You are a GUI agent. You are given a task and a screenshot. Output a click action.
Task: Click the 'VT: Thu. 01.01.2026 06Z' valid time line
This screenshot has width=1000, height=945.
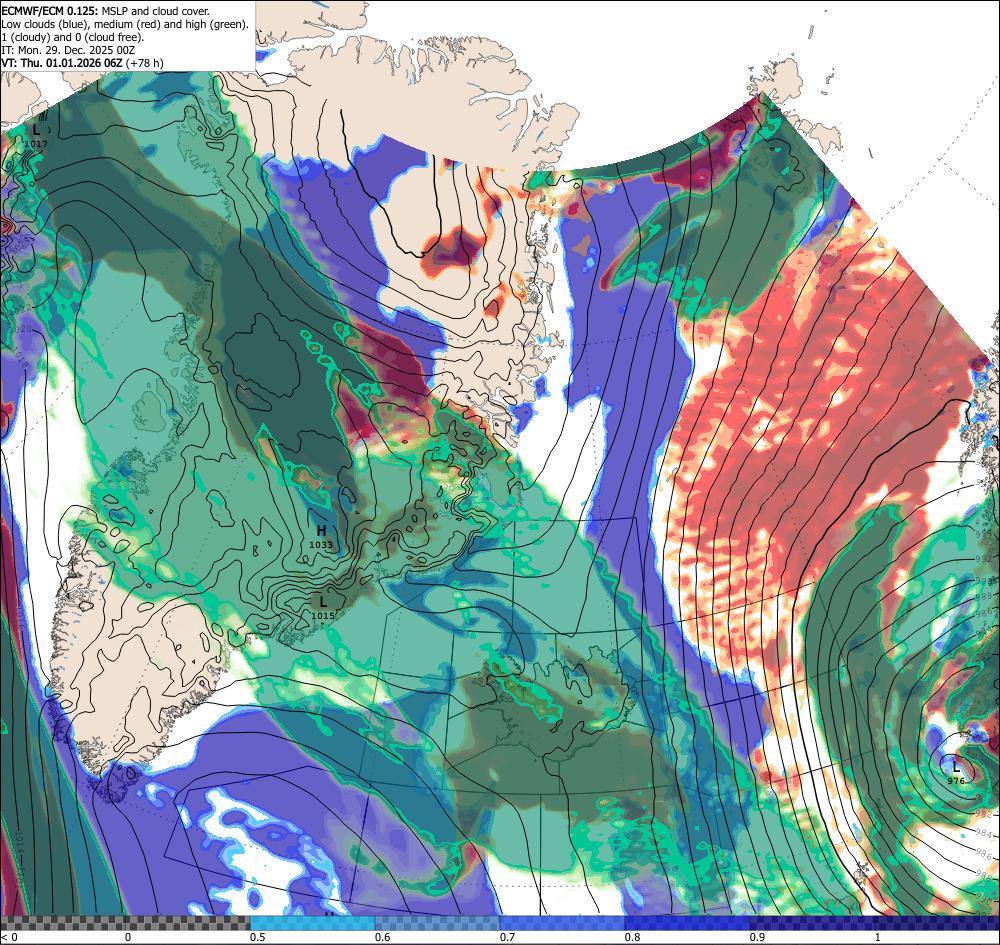pyautogui.click(x=82, y=63)
